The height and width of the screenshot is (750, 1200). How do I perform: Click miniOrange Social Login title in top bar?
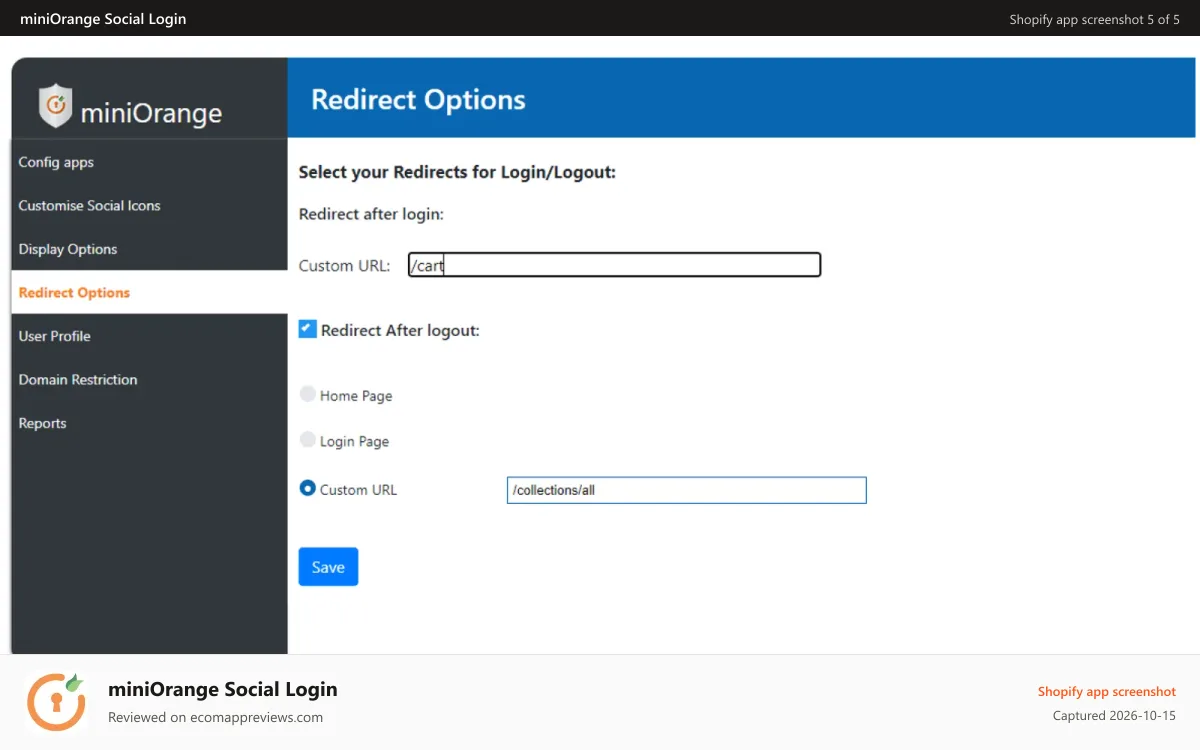click(x=103, y=18)
